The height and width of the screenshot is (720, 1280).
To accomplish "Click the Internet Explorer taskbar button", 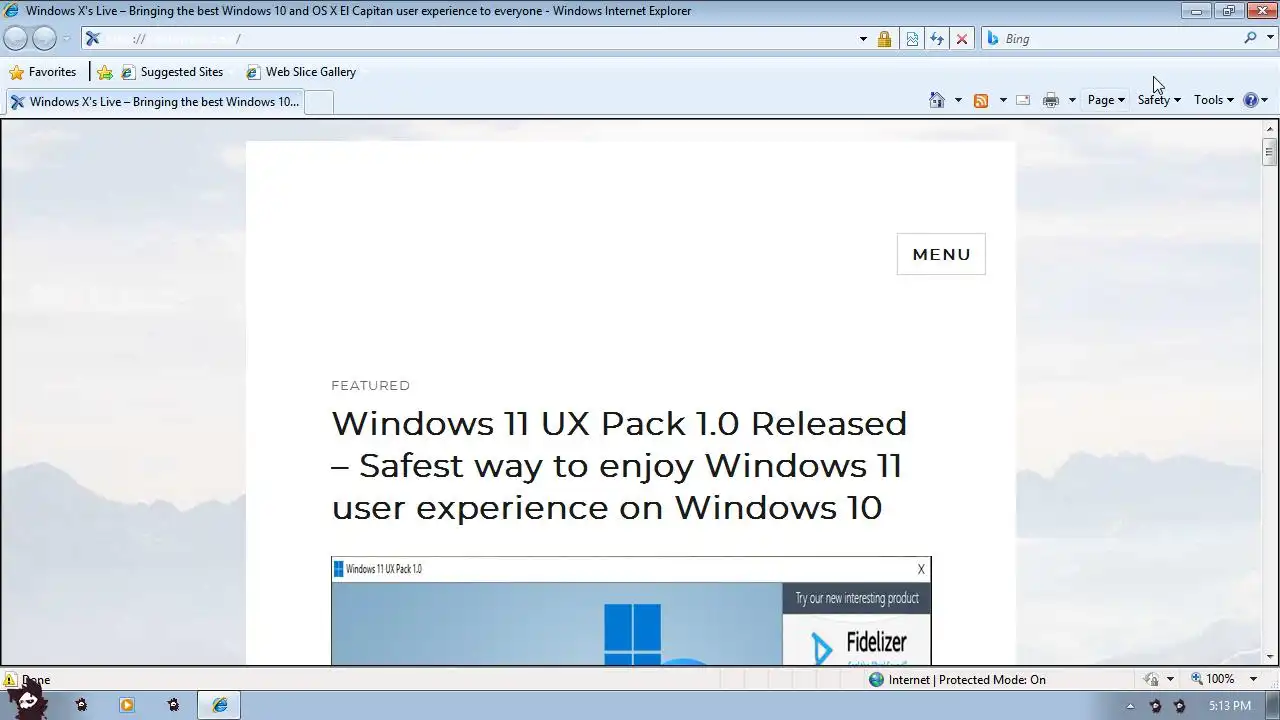I will pos(220,705).
